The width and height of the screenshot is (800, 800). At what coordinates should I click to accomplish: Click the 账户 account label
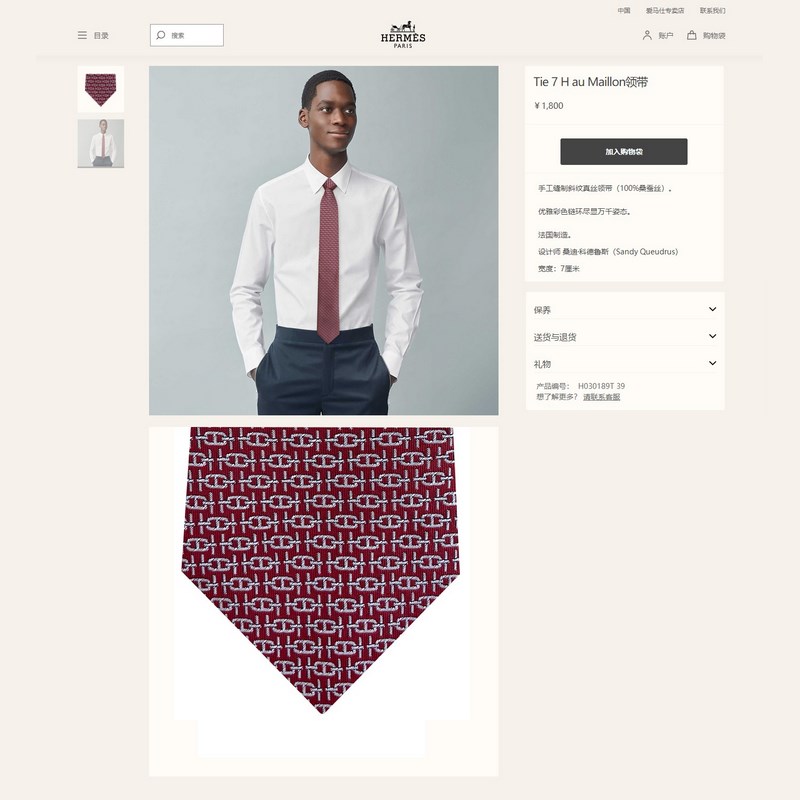665,35
